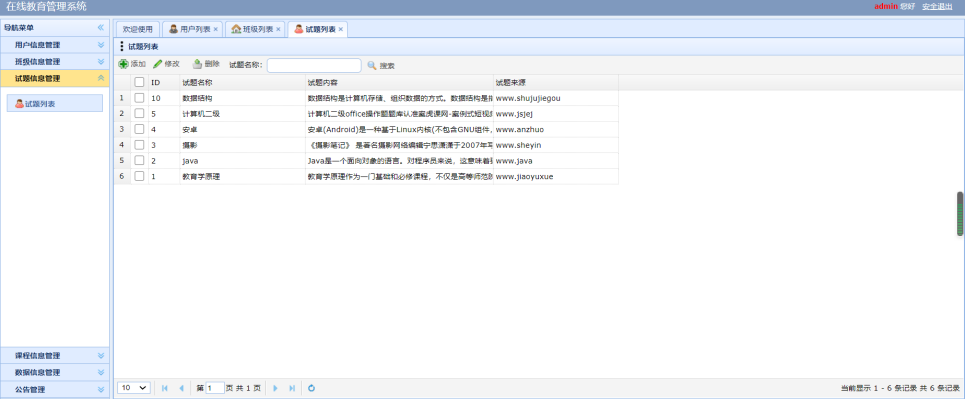Image resolution: width=965 pixels, height=399 pixels.
Task: Click the 在线教育管理系统 title text
Action: [x=46, y=7]
